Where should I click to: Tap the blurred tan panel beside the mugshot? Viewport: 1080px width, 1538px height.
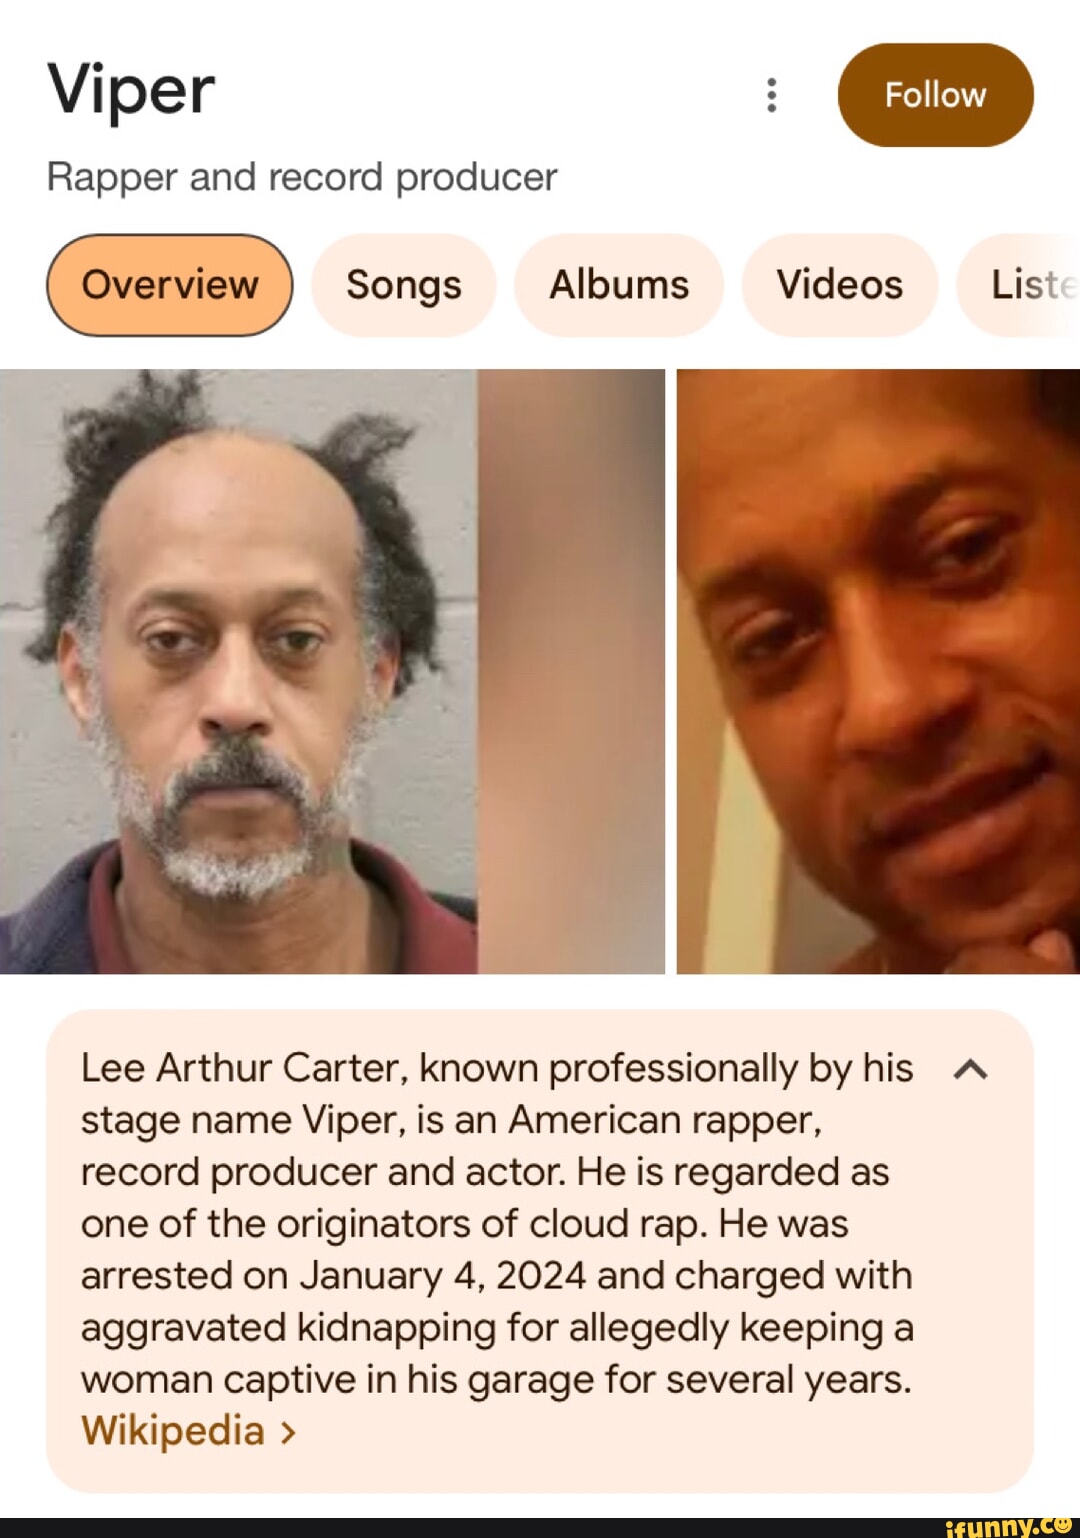pyautogui.click(x=571, y=671)
